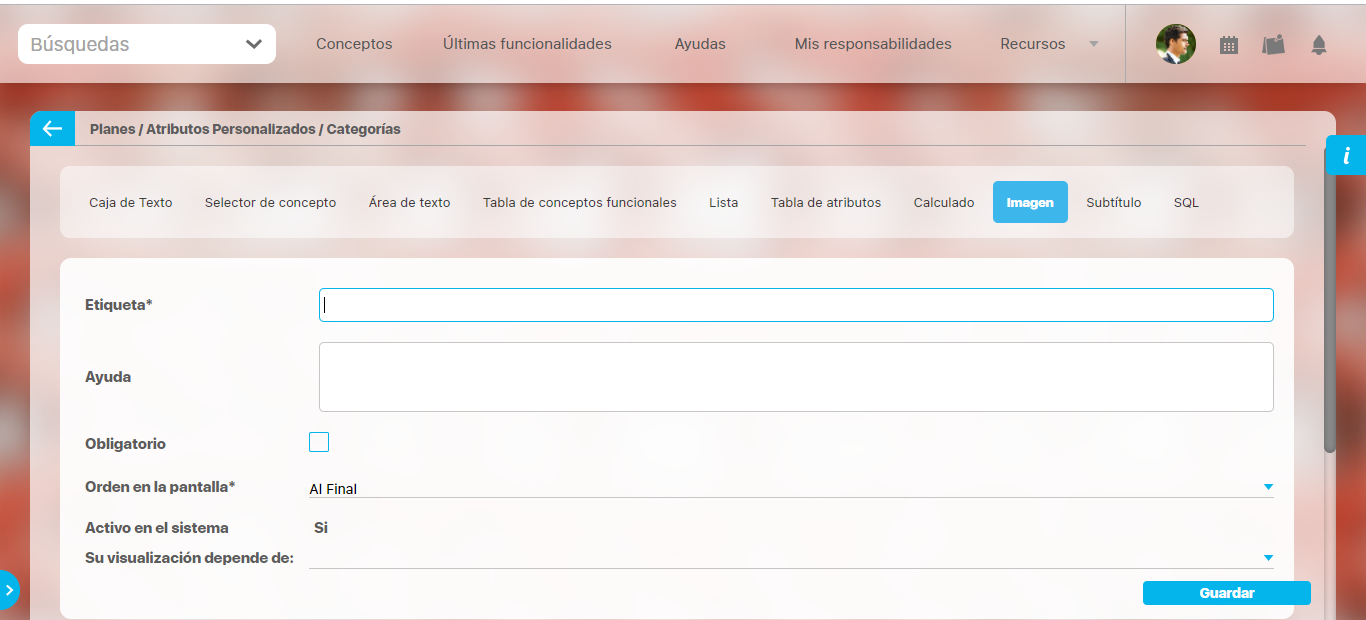Open the calendar icon in header
The image size is (1366, 620).
(x=1229, y=45)
